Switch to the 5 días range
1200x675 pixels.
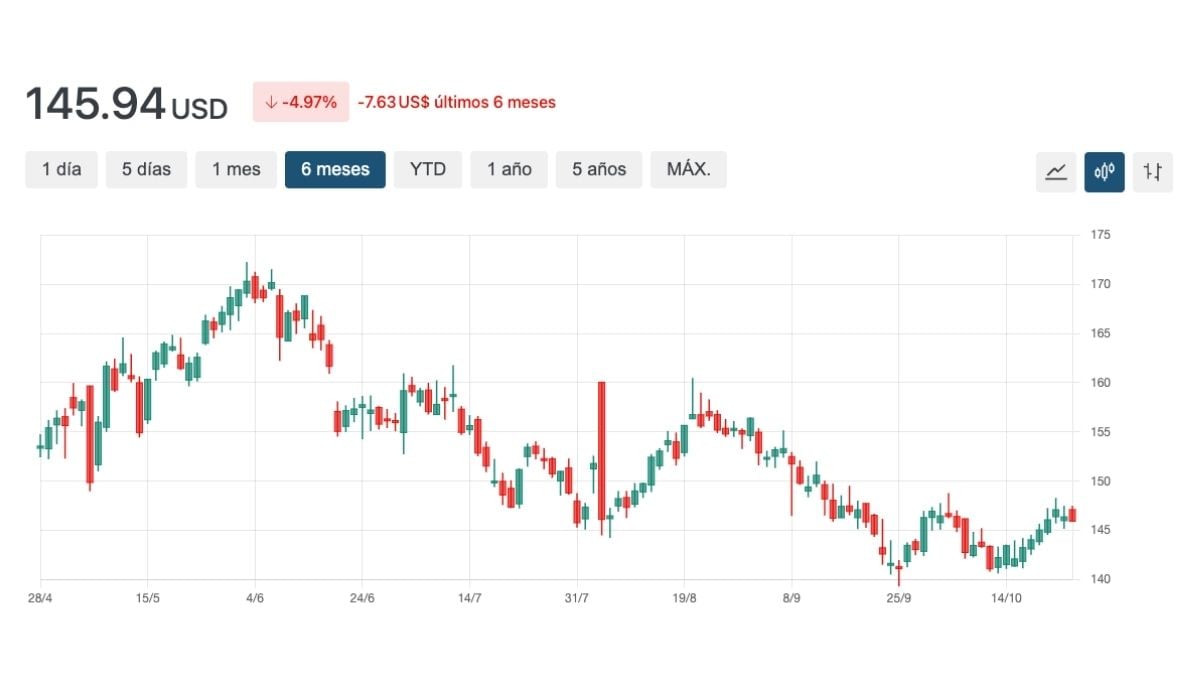click(146, 170)
